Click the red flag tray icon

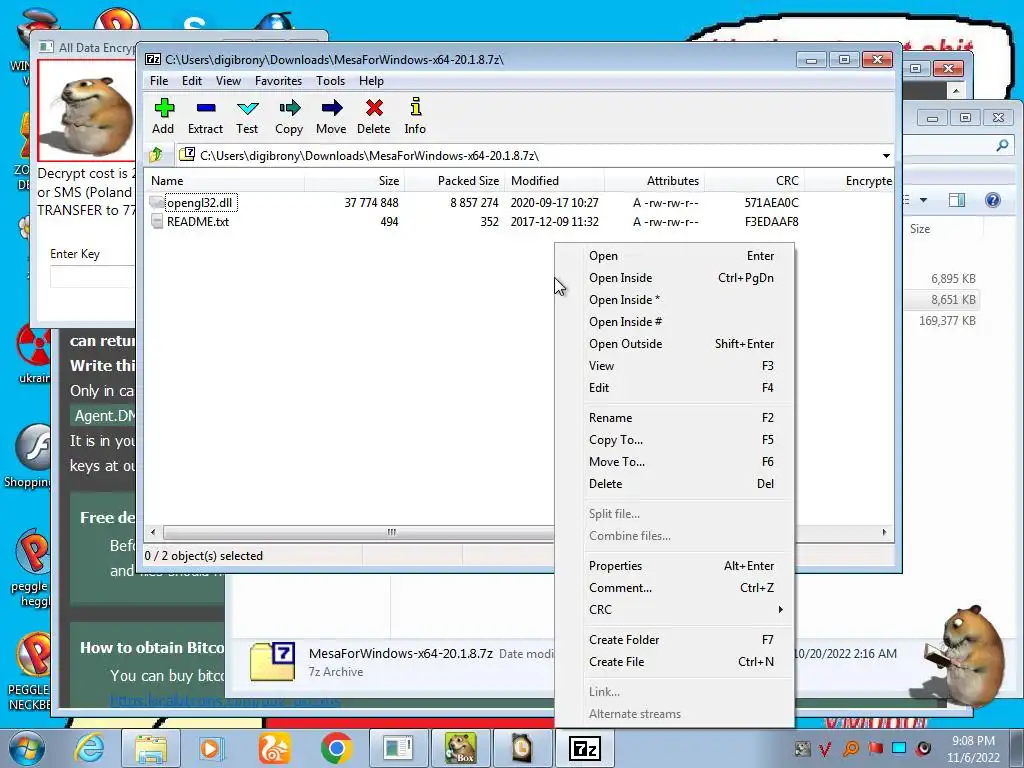click(875, 748)
